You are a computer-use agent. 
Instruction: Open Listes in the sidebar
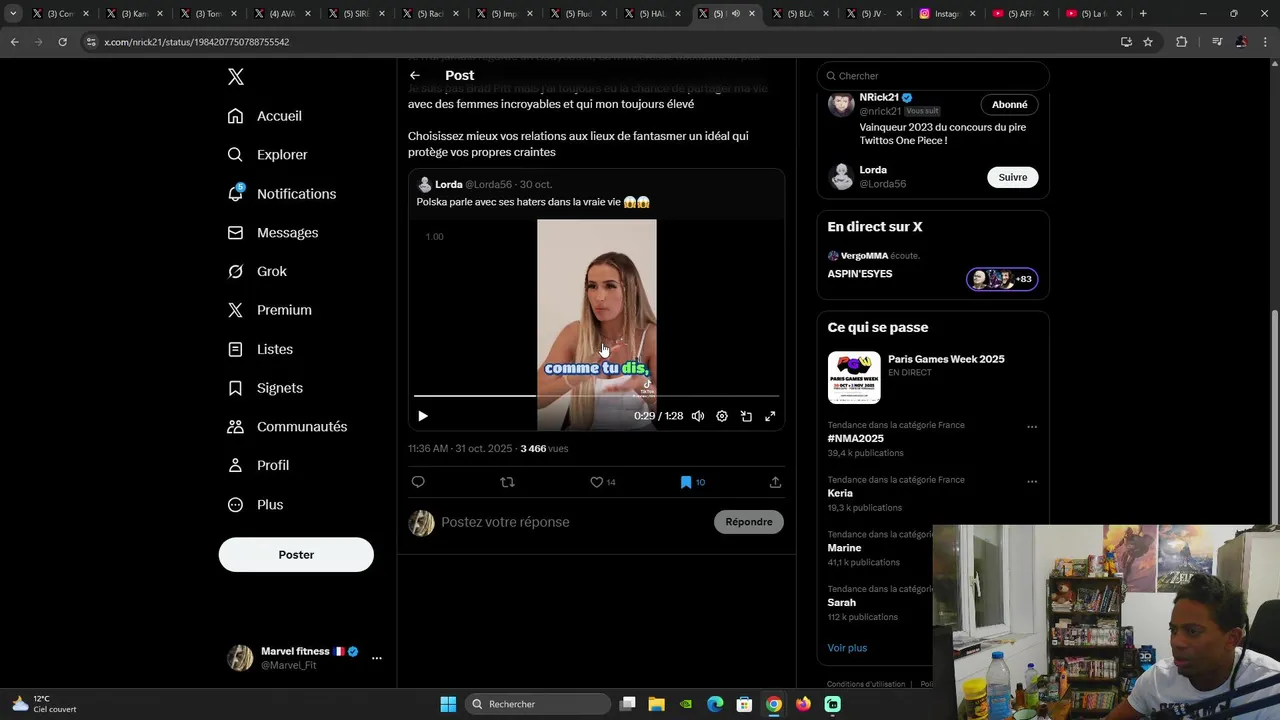260,349
